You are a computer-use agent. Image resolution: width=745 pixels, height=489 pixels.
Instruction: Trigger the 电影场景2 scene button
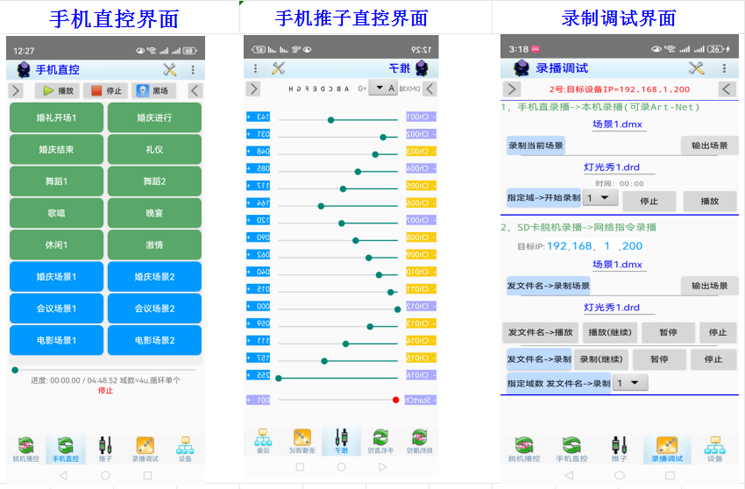point(154,341)
